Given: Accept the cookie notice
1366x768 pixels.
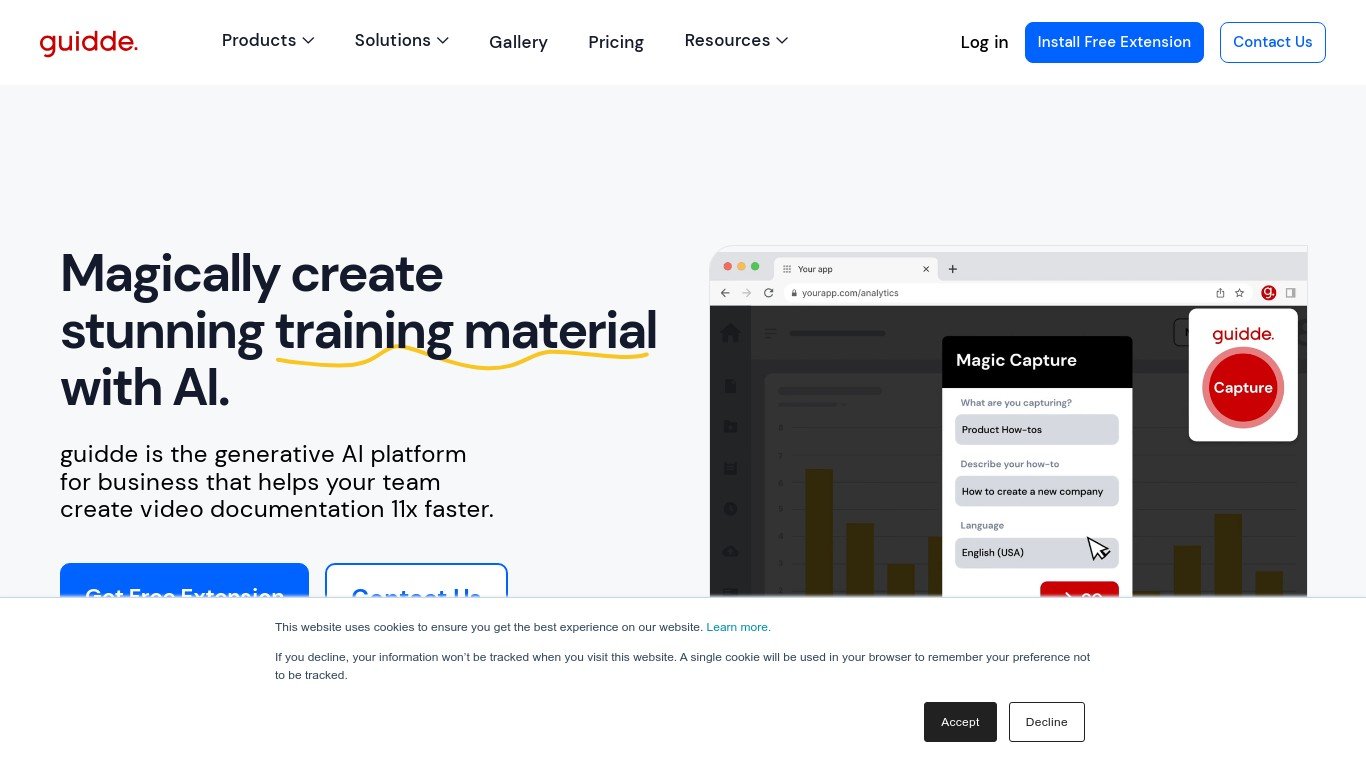Looking at the screenshot, I should pyautogui.click(x=960, y=722).
